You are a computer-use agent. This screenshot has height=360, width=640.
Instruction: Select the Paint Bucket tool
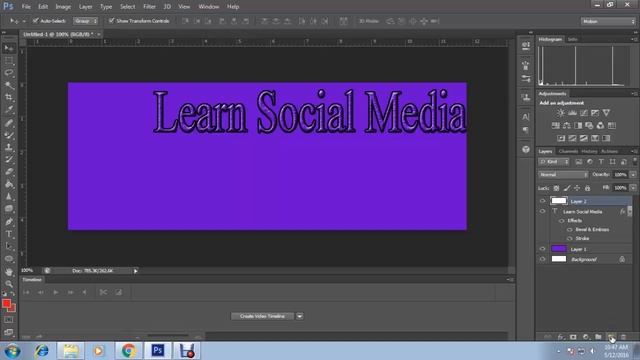9,184
